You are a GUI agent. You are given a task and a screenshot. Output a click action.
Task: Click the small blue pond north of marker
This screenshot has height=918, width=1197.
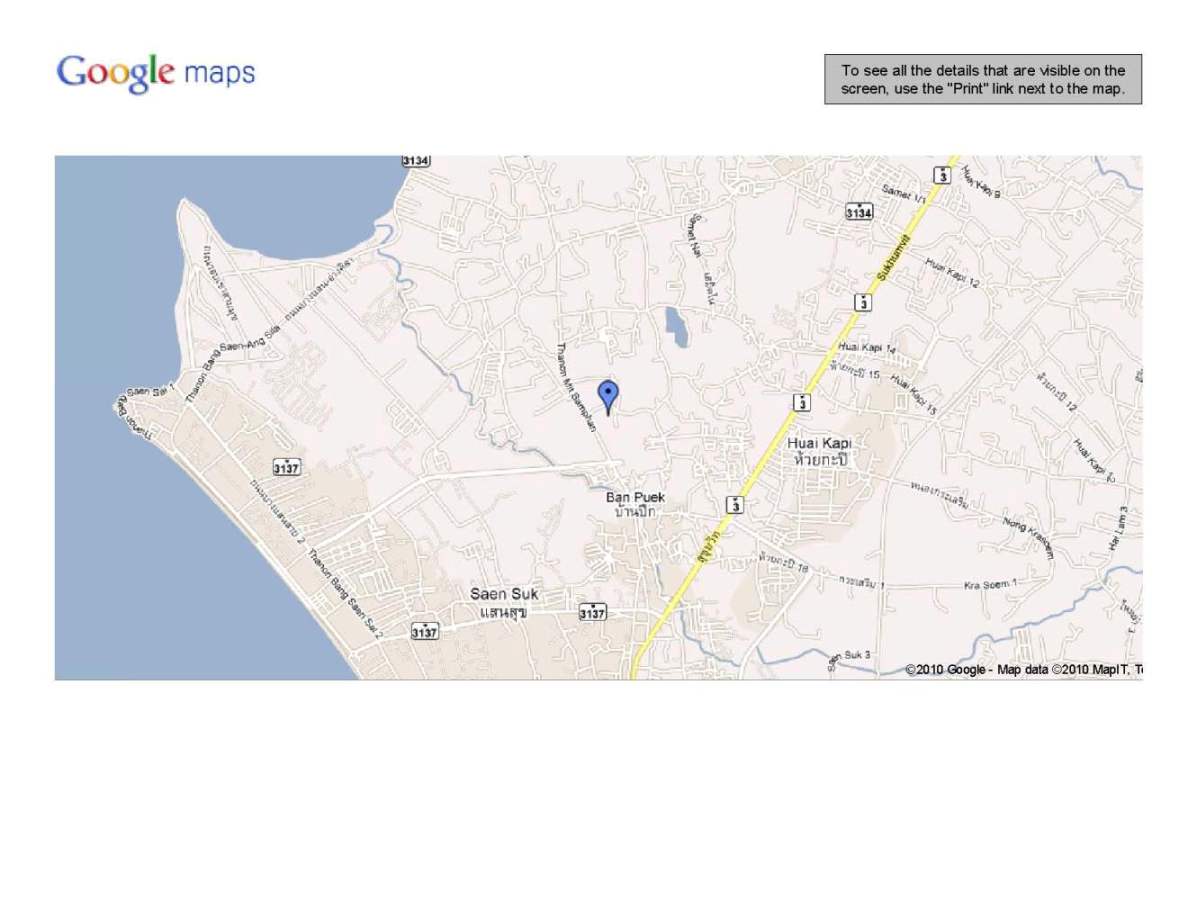click(x=676, y=327)
